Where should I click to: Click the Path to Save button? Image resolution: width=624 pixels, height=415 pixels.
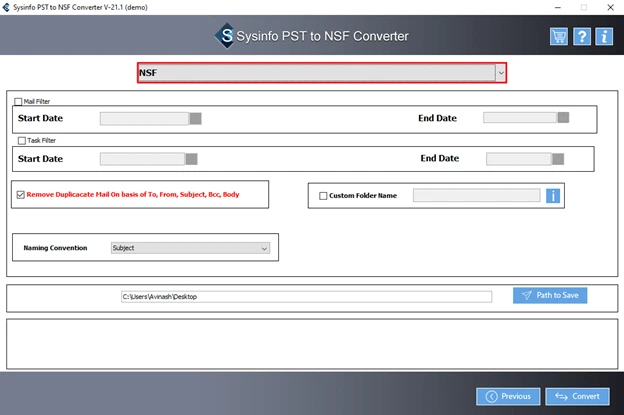click(x=550, y=295)
